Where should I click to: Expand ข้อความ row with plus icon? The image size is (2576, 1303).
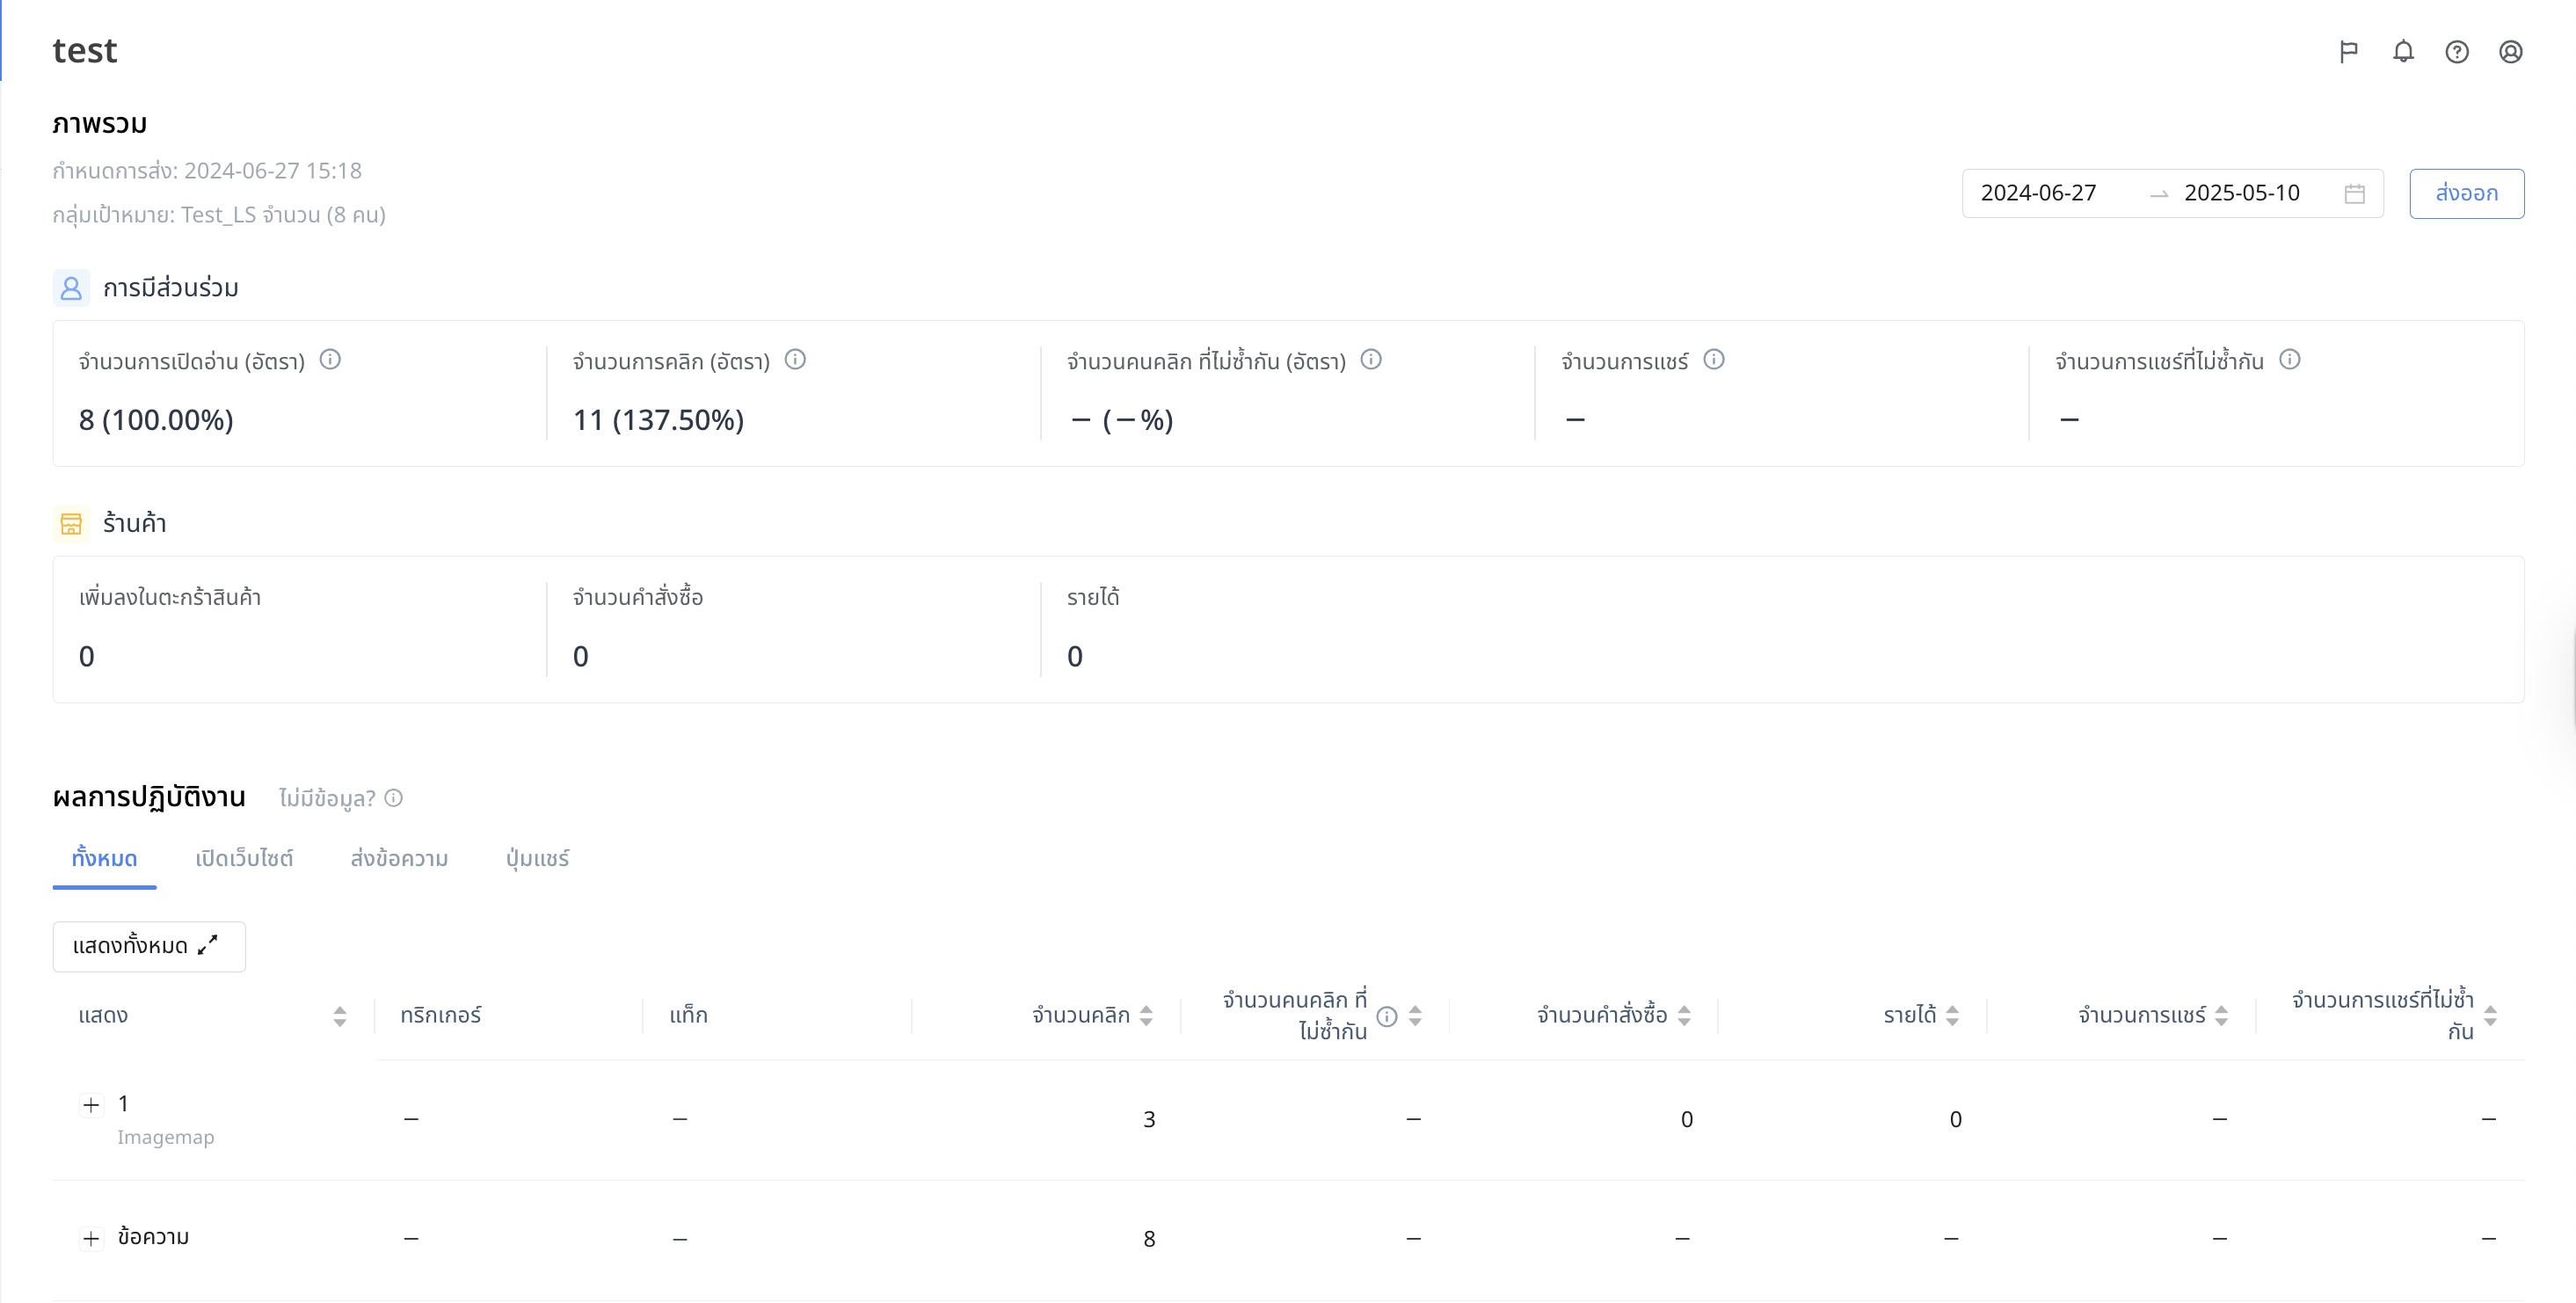[91, 1239]
